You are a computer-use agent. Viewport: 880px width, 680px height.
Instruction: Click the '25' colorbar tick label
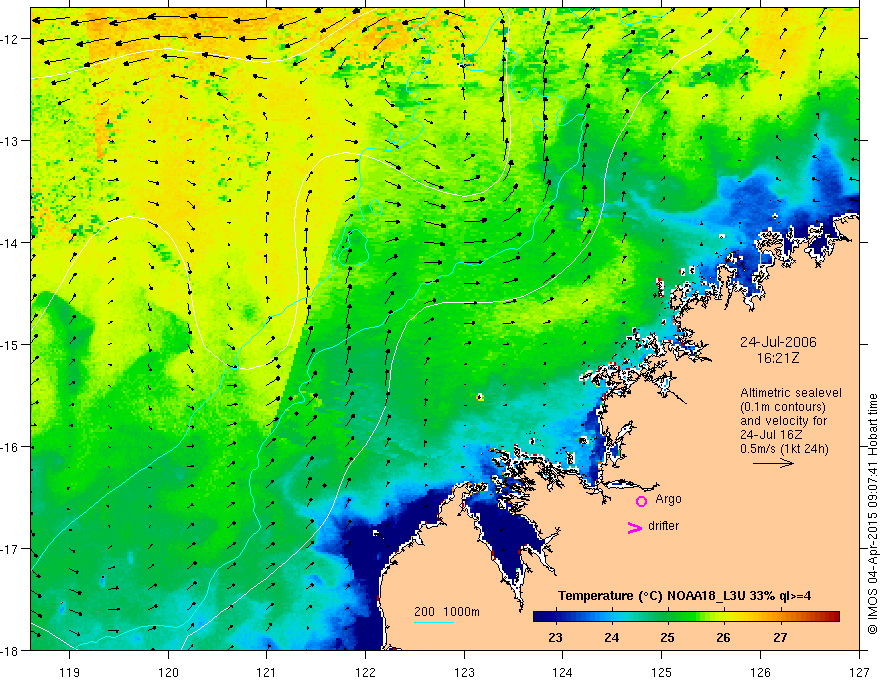pos(667,637)
